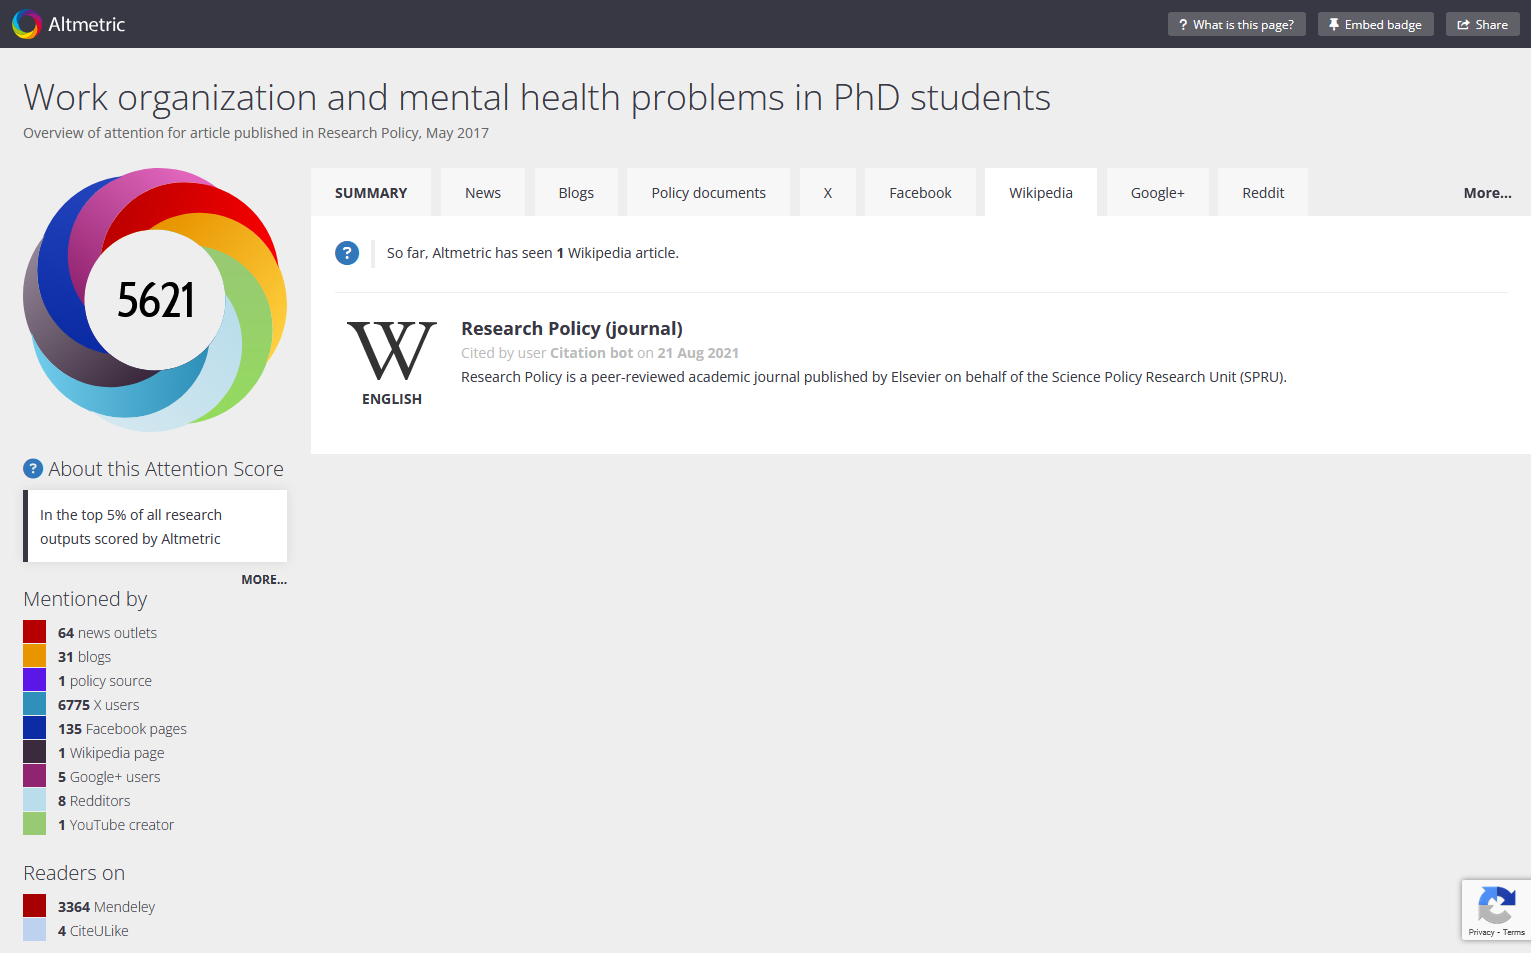Click the teal X users swatch
This screenshot has width=1531, height=953.
34,704
